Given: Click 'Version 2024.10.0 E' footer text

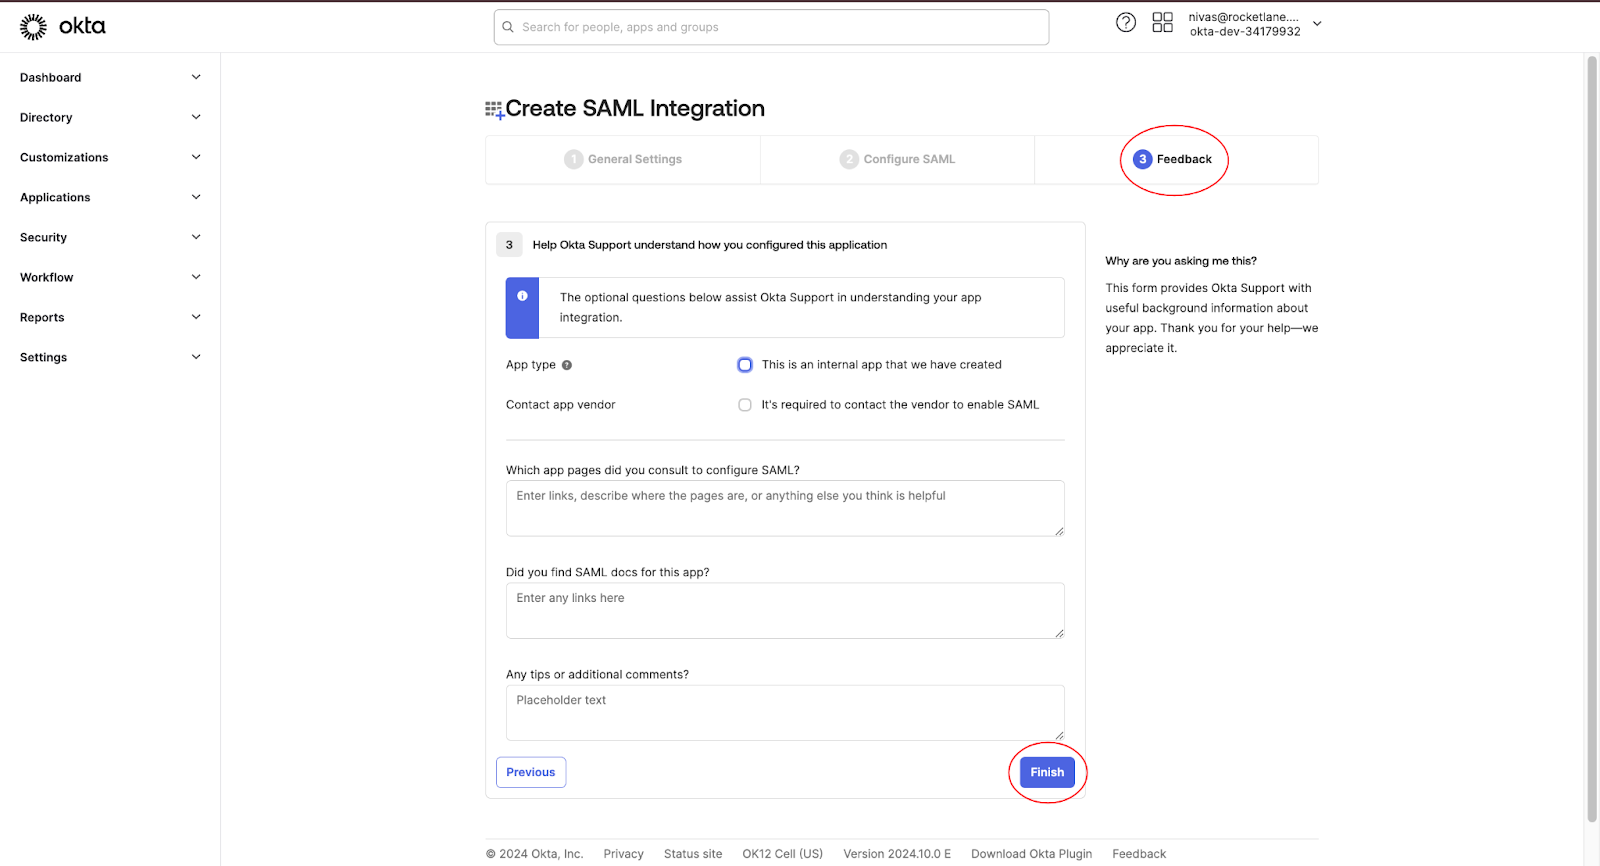Looking at the screenshot, I should 897,854.
